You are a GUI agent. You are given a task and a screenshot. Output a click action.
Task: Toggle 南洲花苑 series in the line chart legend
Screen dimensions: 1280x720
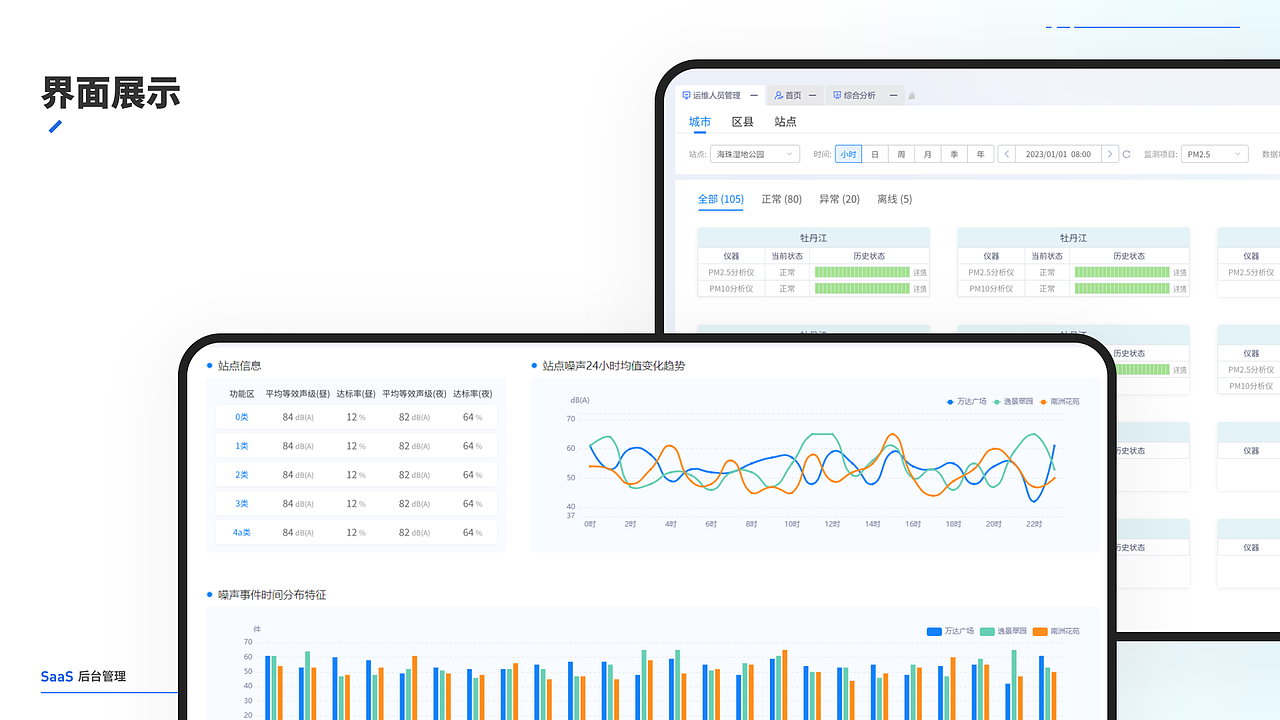click(1060, 401)
